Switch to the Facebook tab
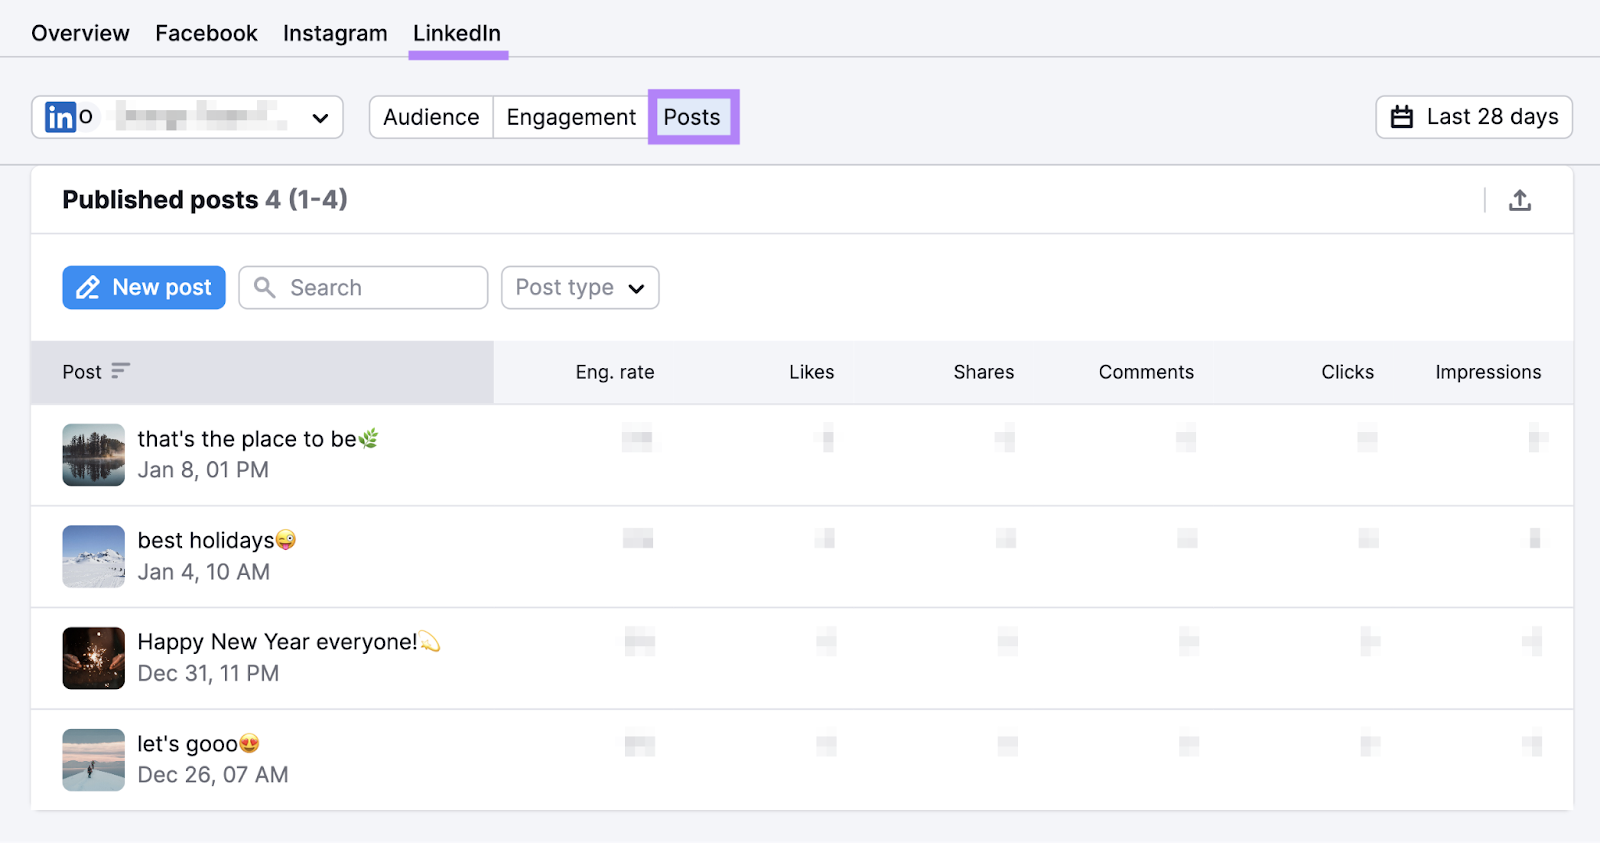 [x=206, y=33]
